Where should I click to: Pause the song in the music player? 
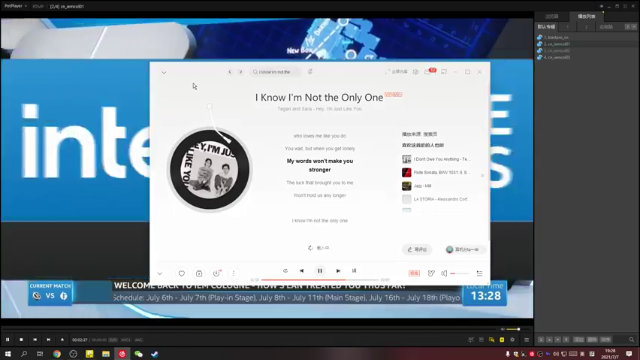point(320,271)
